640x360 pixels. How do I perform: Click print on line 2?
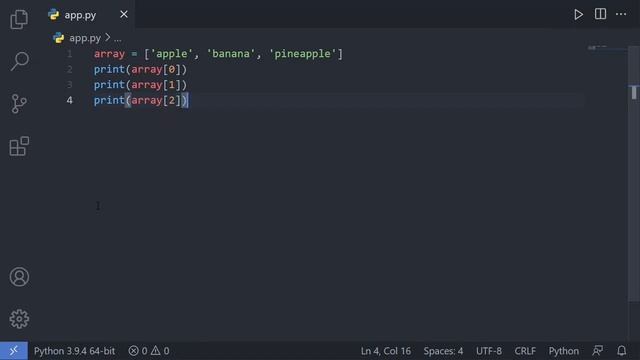[109, 69]
